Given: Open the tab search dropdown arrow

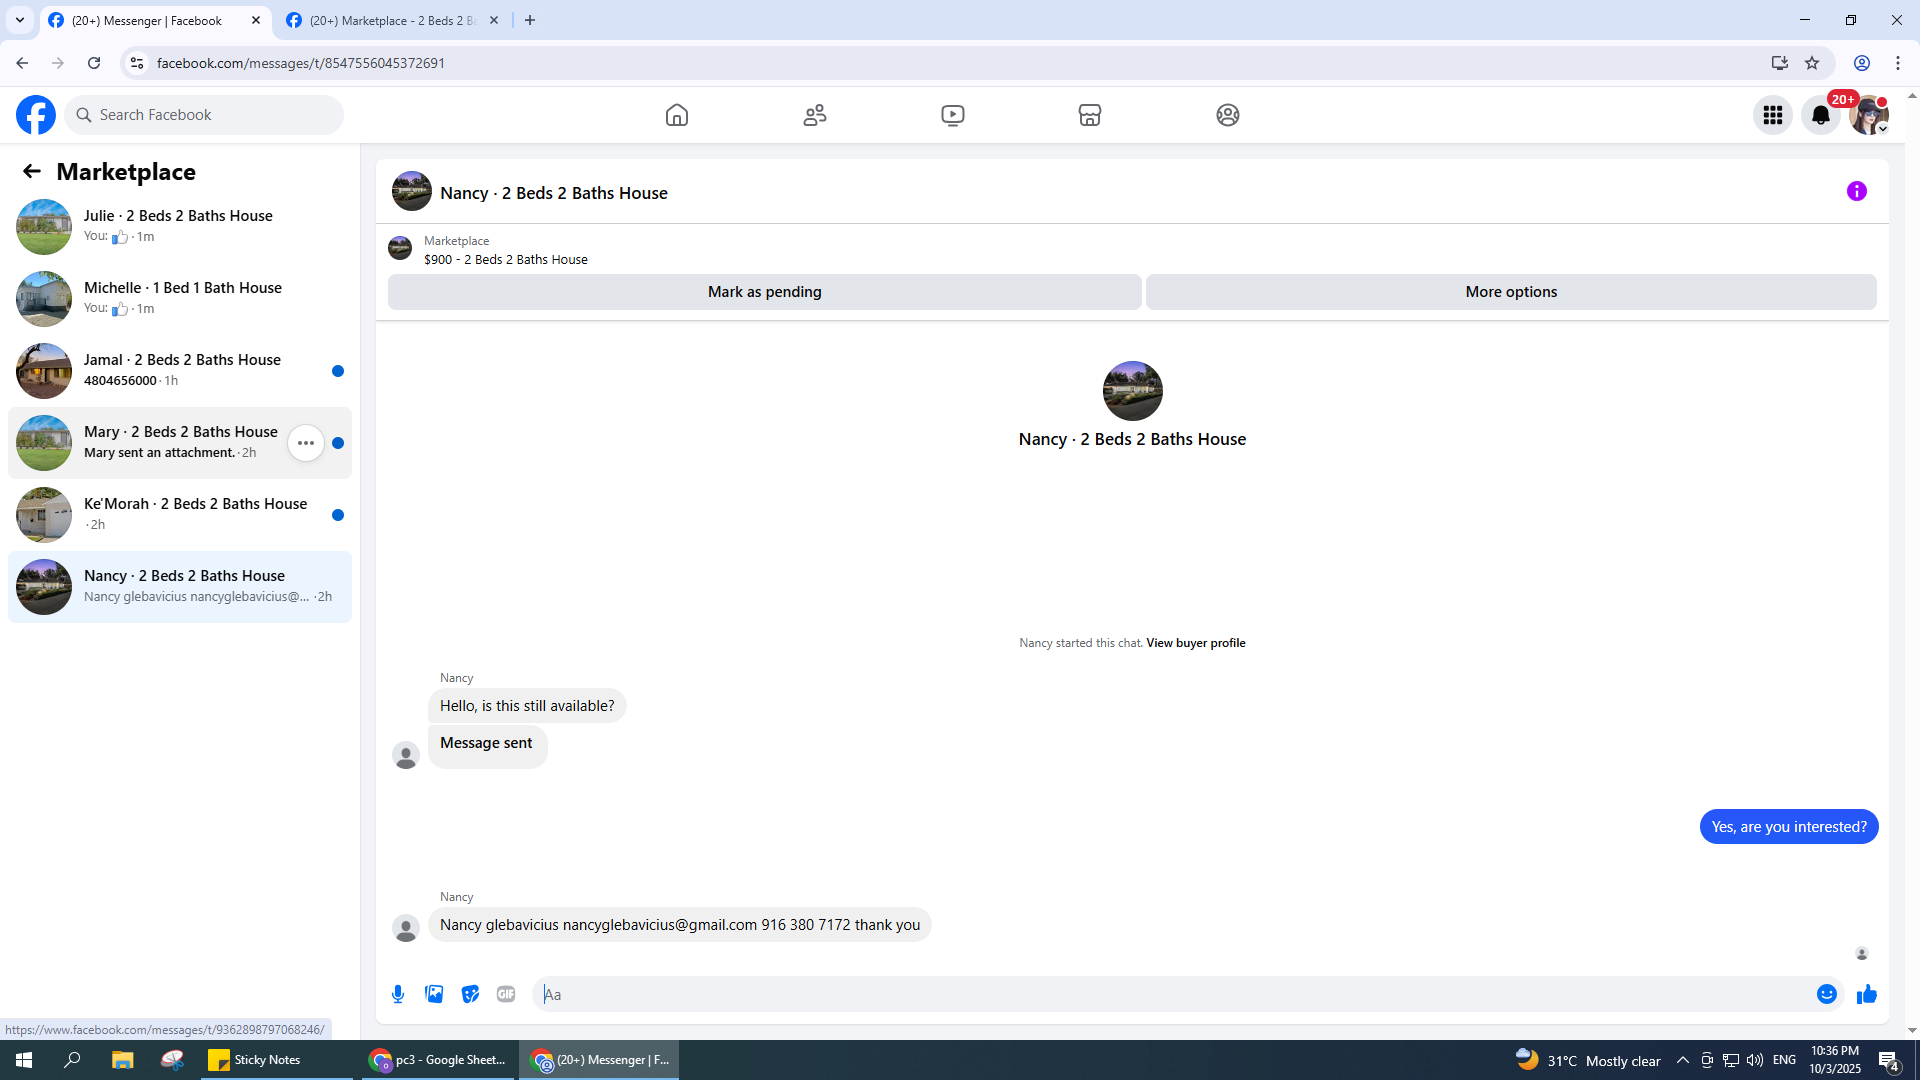Looking at the screenshot, I should coord(20,20).
